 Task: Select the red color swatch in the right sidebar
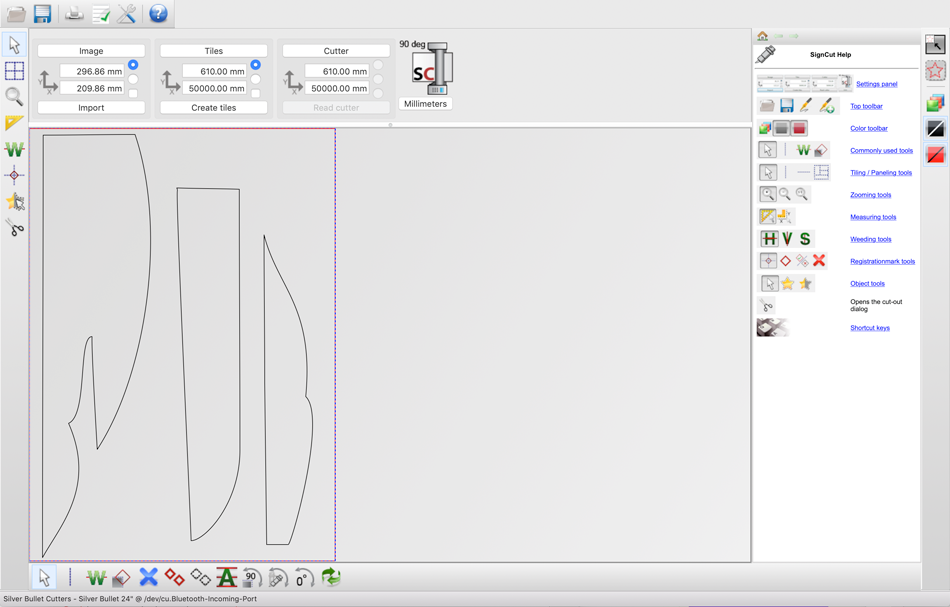click(935, 154)
